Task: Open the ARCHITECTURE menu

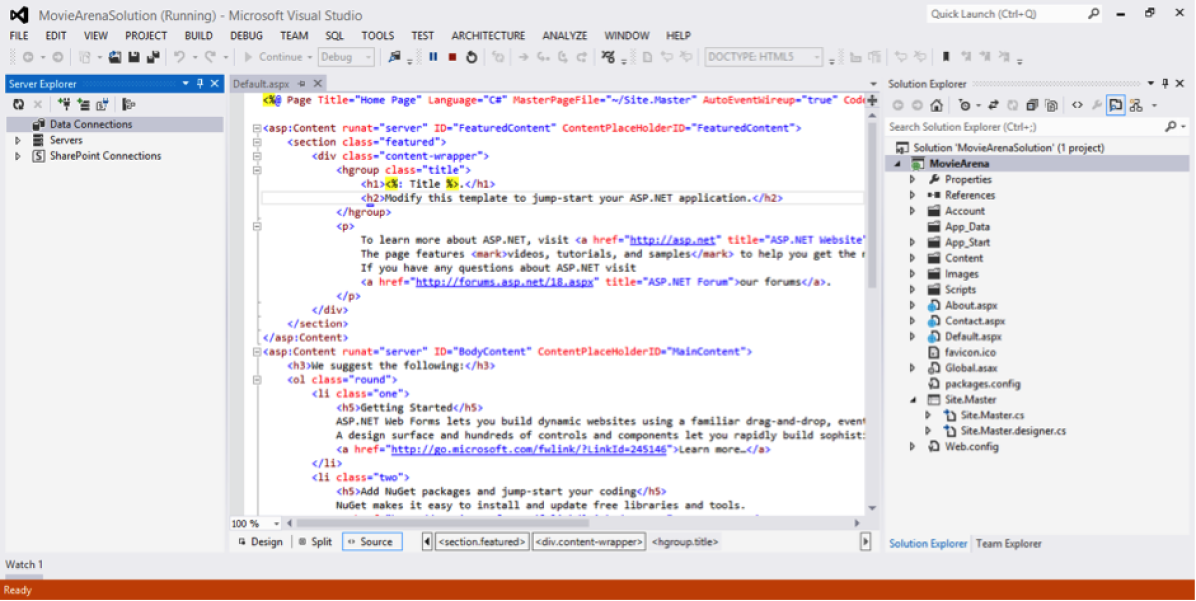Action: 488,36
